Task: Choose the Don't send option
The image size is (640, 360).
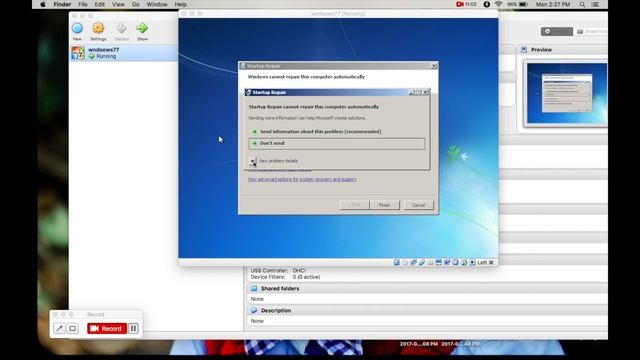Action: 337,144
